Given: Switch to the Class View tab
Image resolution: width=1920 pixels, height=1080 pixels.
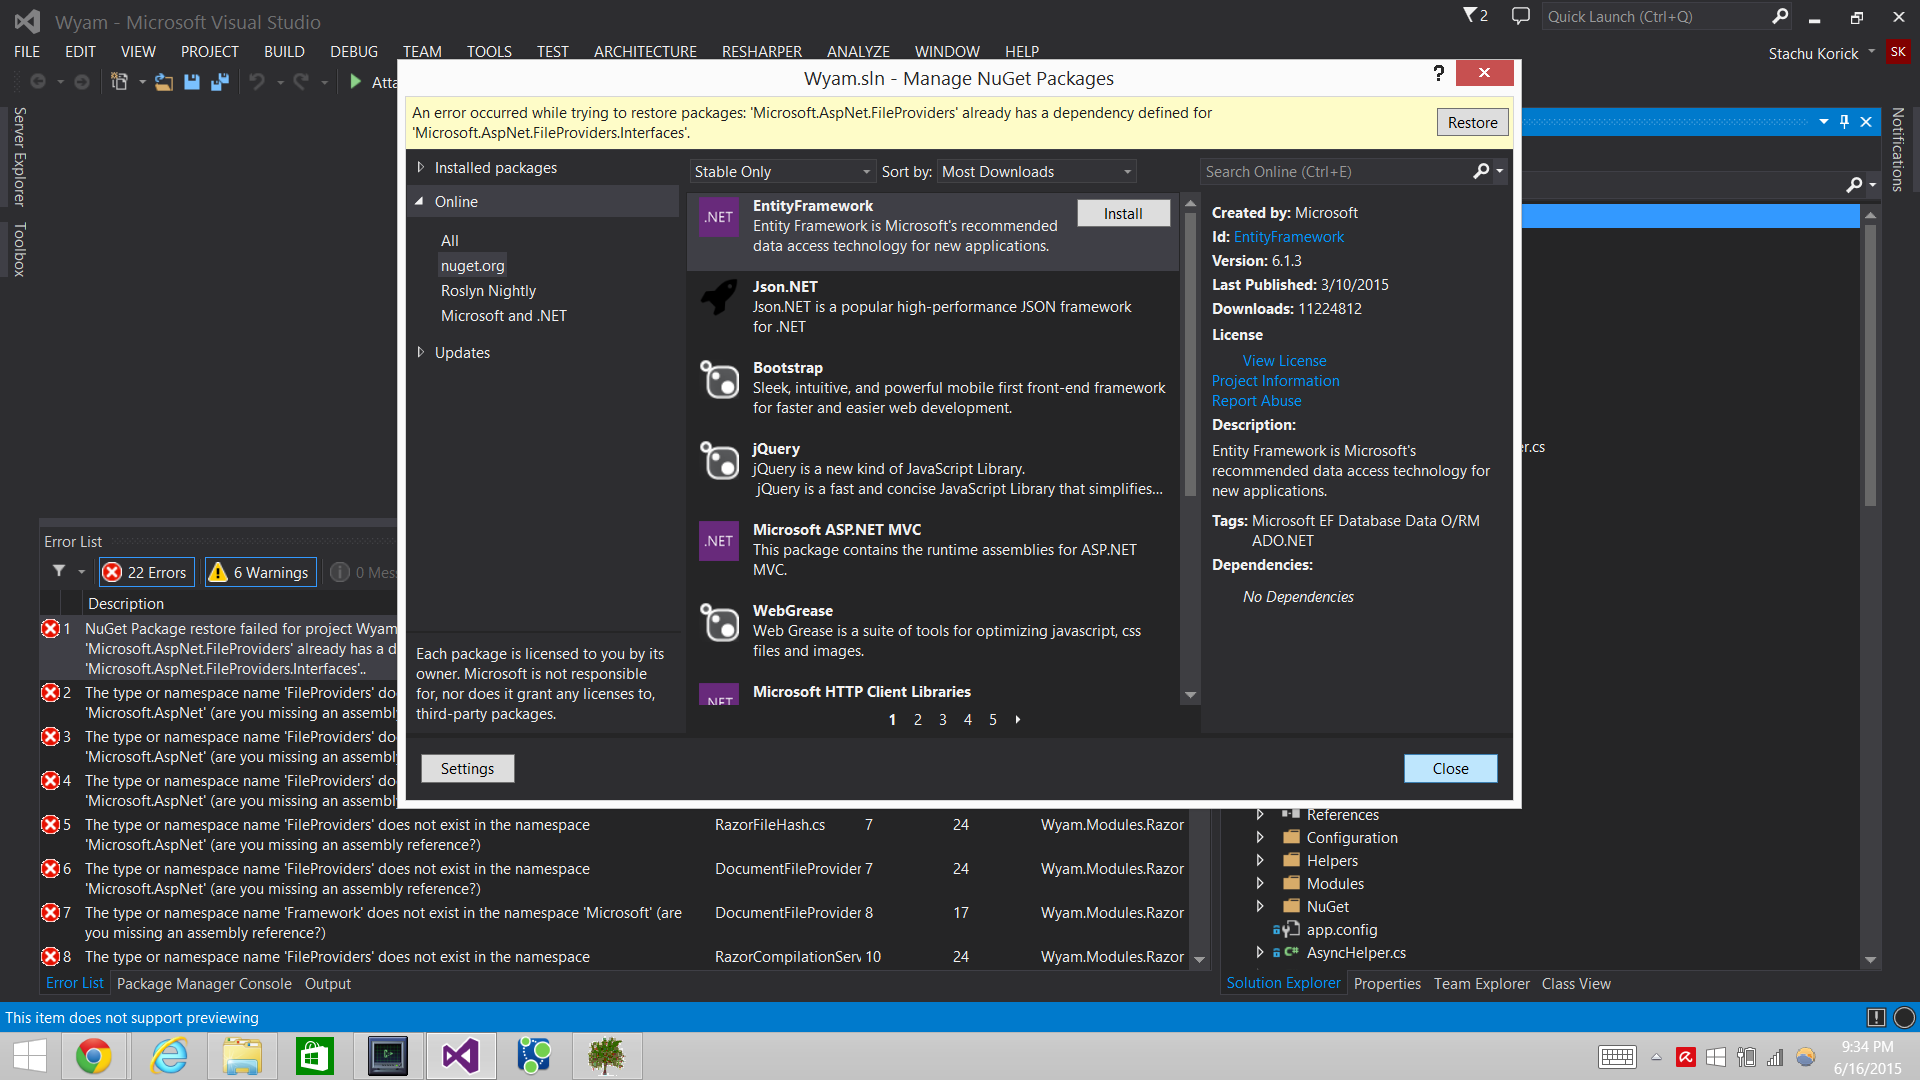Looking at the screenshot, I should coord(1576,983).
